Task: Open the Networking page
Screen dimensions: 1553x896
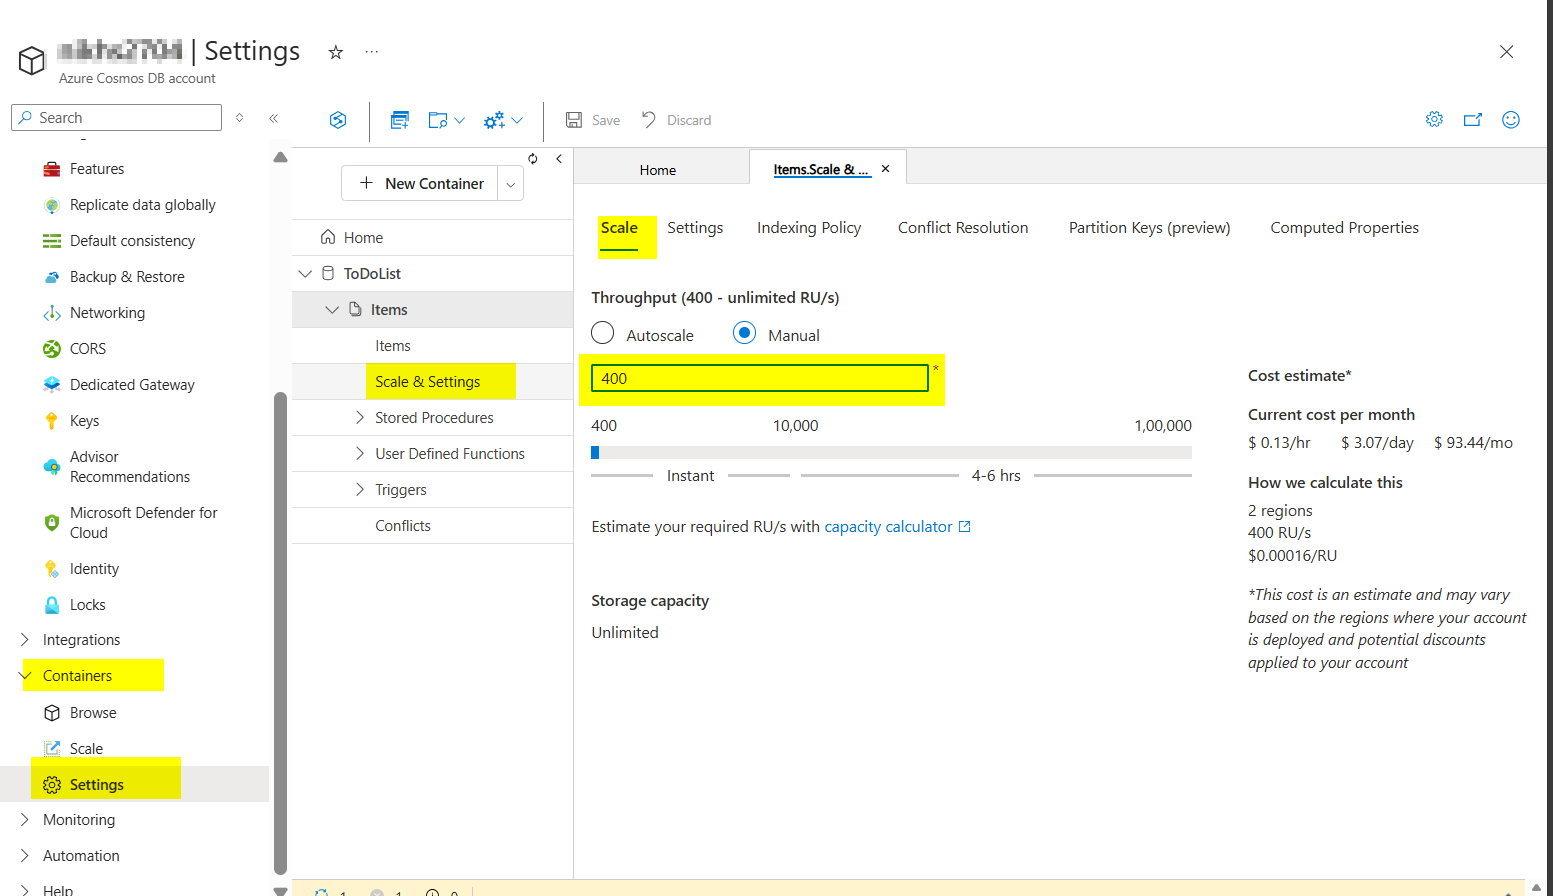Action: coord(107,313)
